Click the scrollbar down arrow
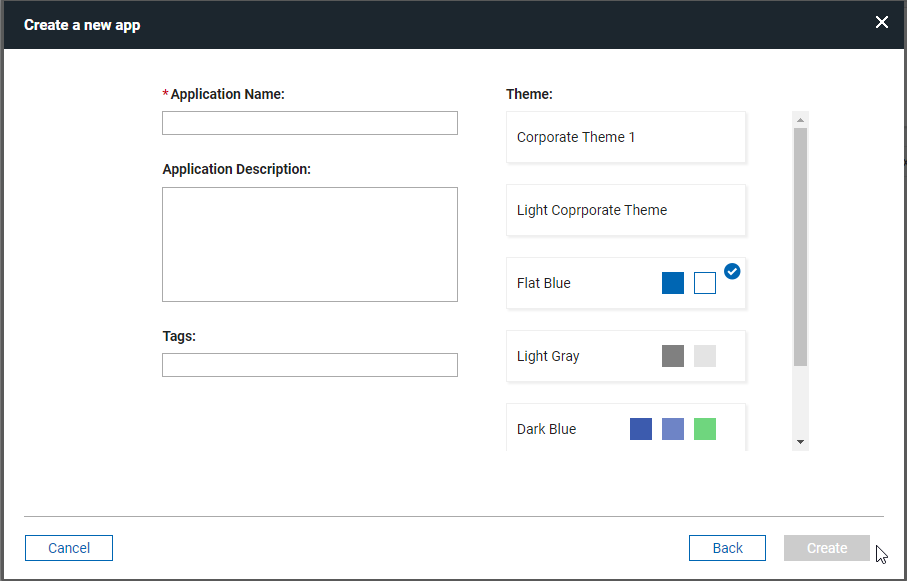Screen dimensions: 907x581 pyautogui.click(x=799, y=440)
